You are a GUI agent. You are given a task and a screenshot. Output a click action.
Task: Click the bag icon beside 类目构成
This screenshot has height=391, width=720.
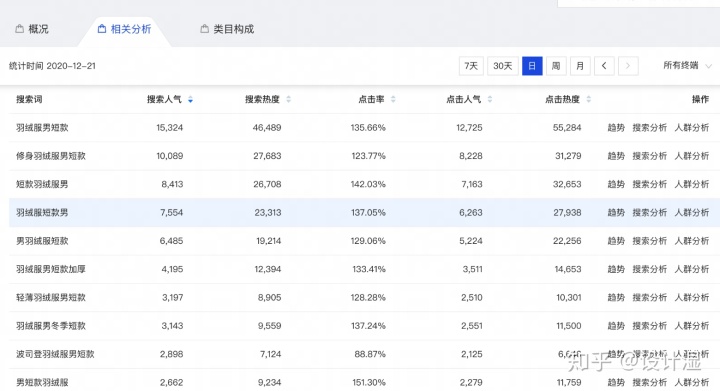click(x=205, y=29)
